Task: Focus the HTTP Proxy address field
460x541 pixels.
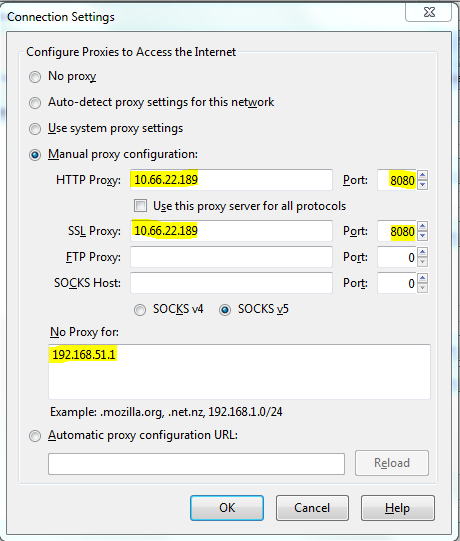Action: click(231, 180)
